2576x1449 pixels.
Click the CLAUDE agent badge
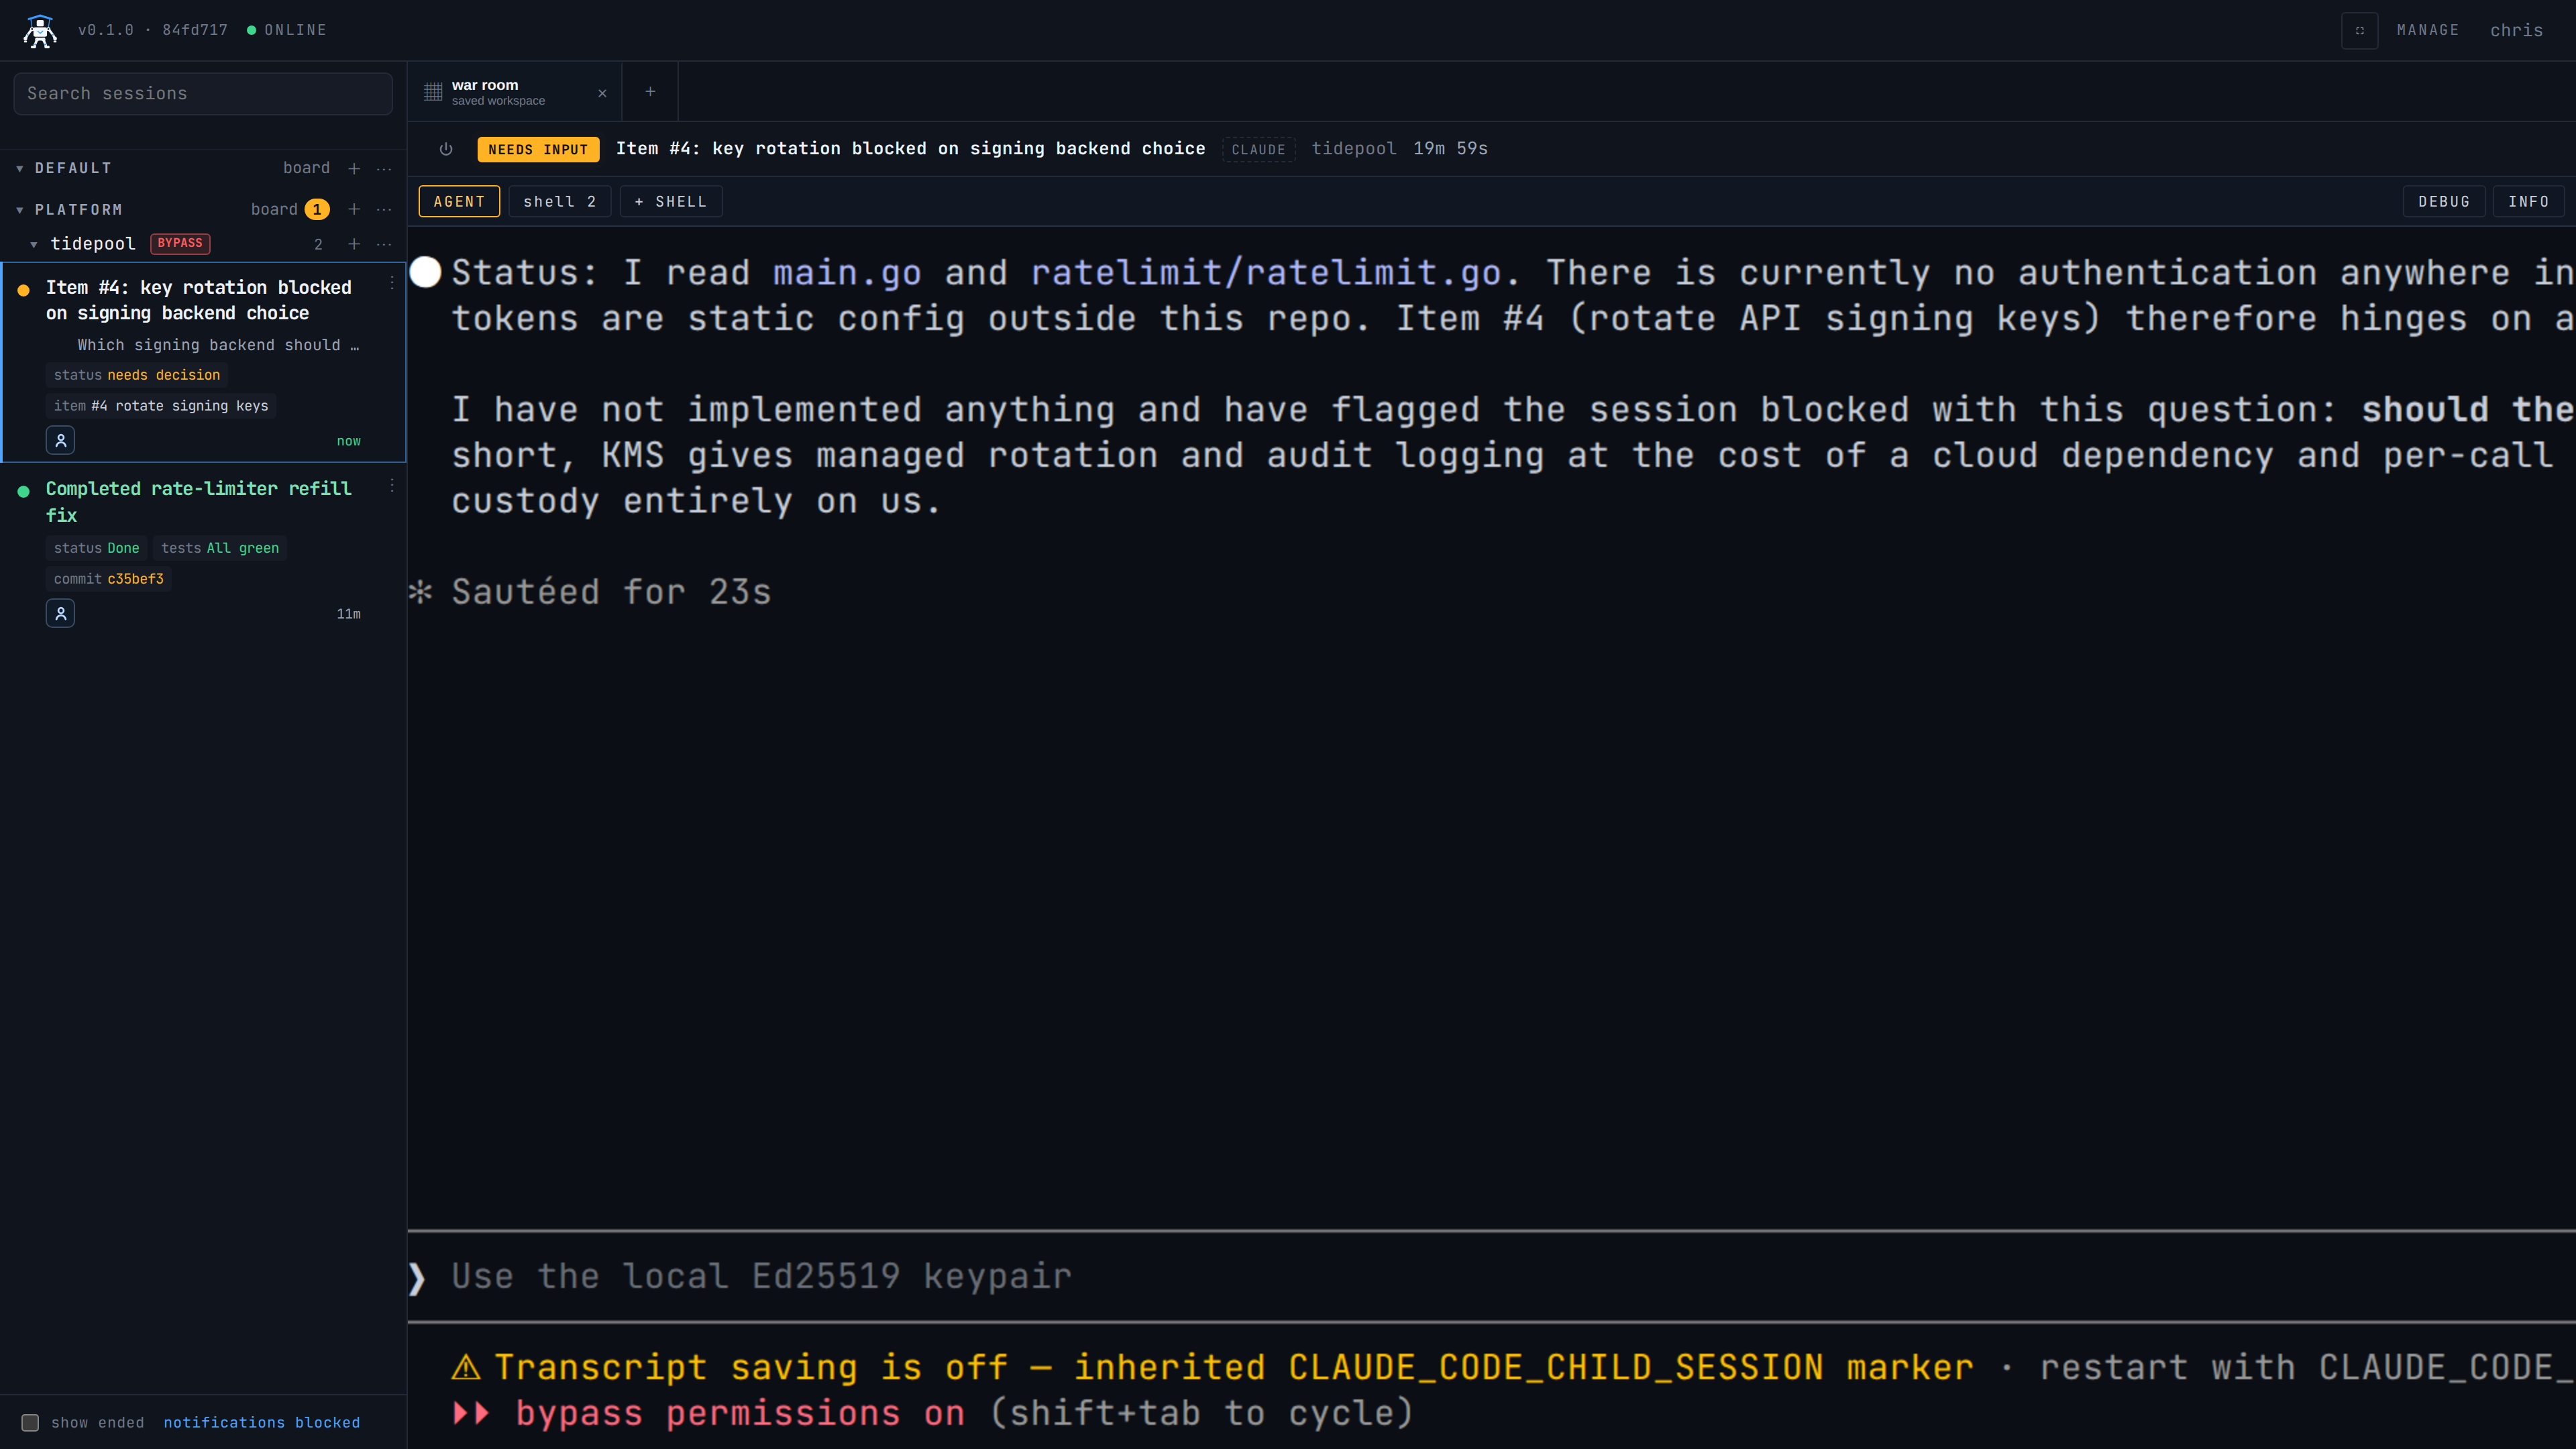pyautogui.click(x=1258, y=149)
